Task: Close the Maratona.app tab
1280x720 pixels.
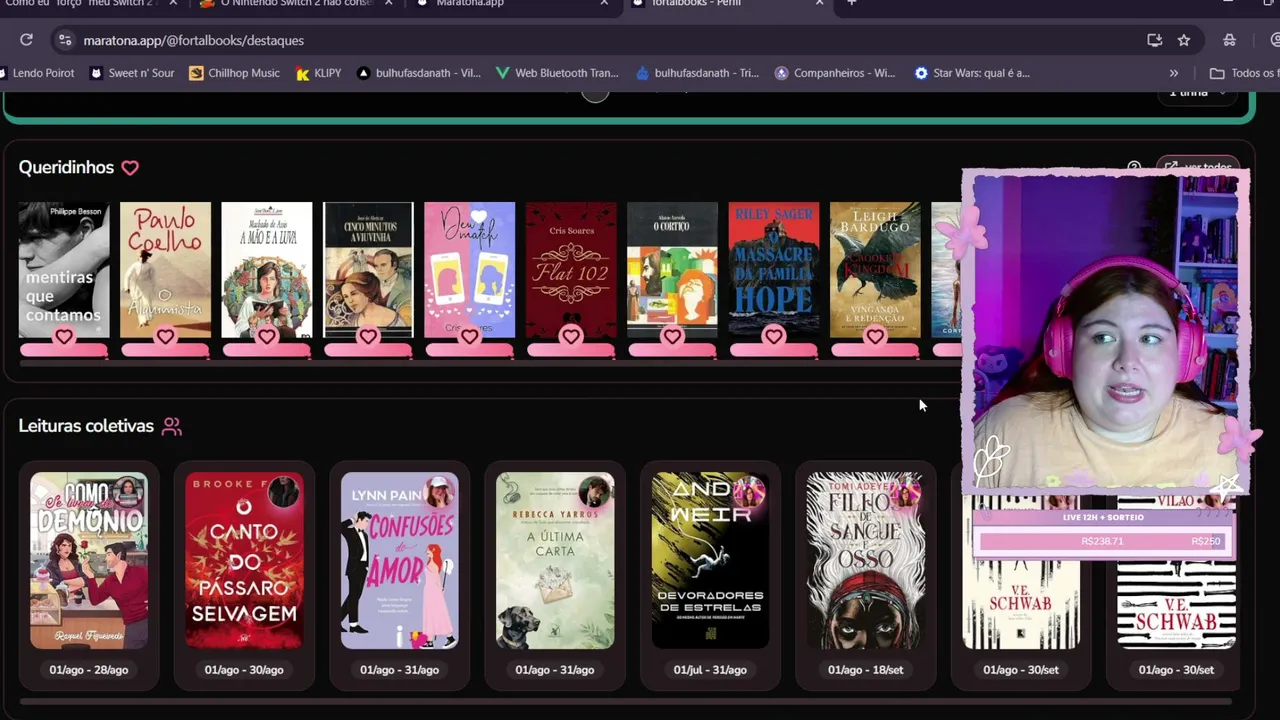Action: coord(604,3)
